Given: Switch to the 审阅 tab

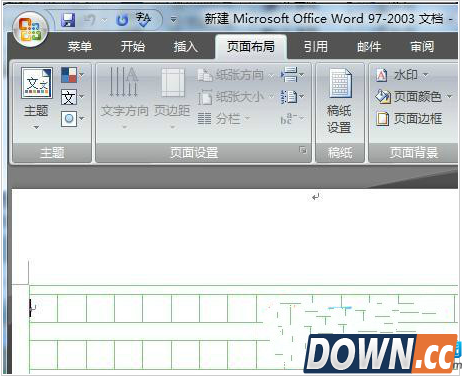Looking at the screenshot, I should point(422,46).
